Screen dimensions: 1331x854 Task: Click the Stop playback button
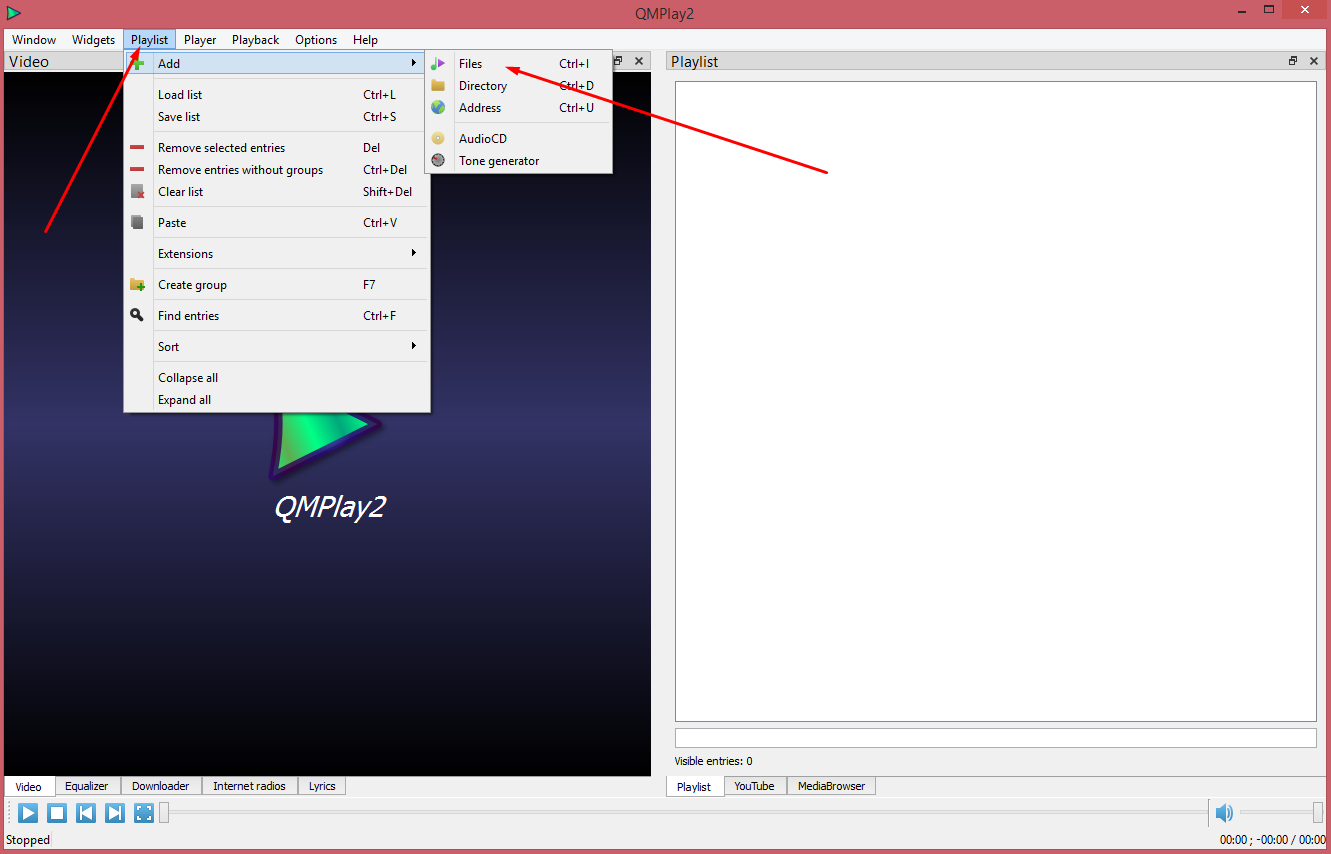point(57,813)
